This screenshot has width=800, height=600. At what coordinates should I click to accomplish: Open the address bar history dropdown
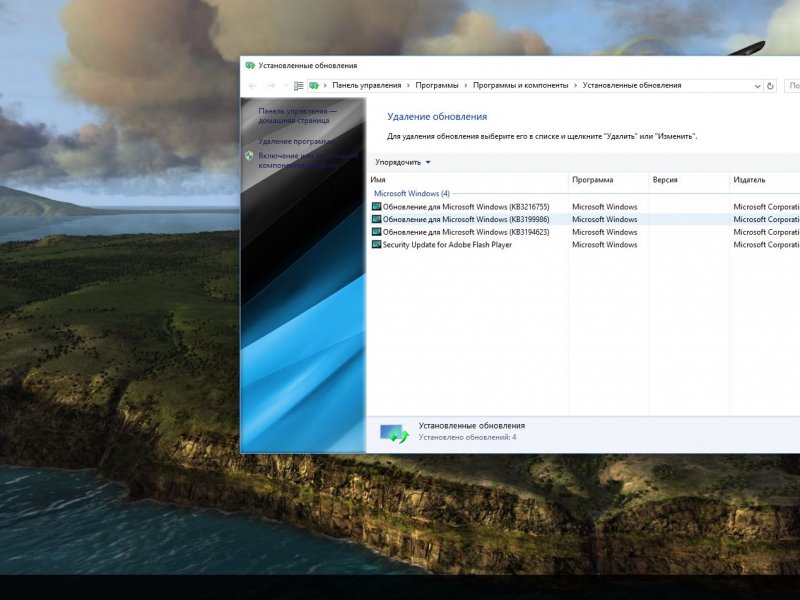tap(758, 86)
